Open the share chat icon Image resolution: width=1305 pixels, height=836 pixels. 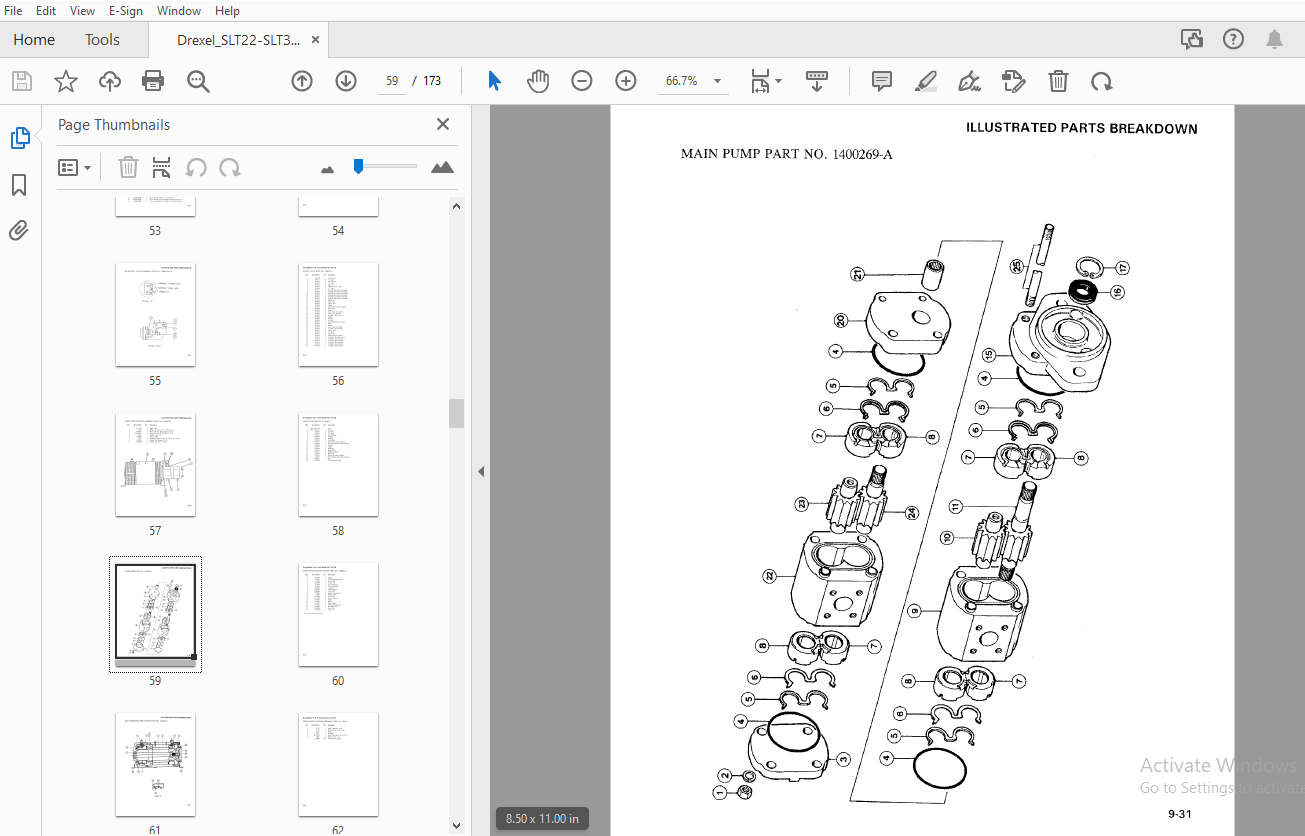click(1192, 39)
